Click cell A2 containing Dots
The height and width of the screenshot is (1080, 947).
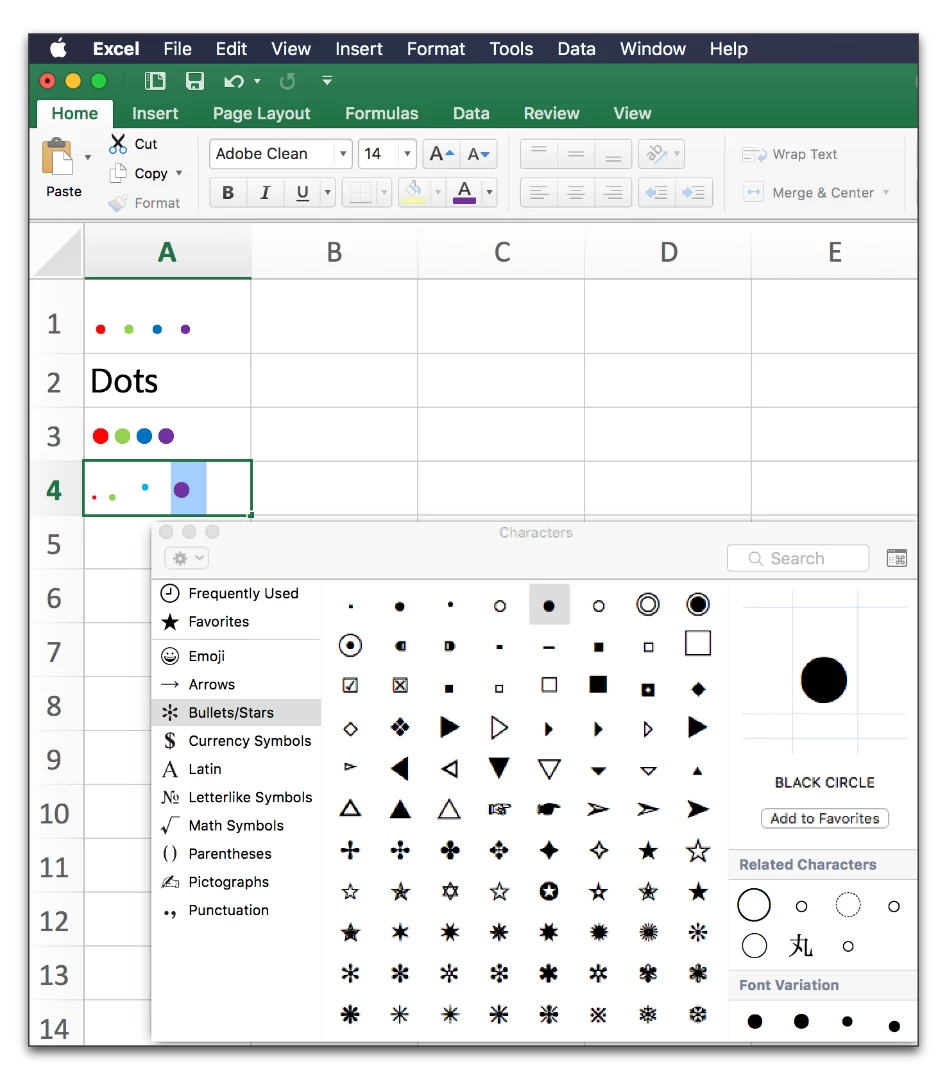[x=167, y=381]
